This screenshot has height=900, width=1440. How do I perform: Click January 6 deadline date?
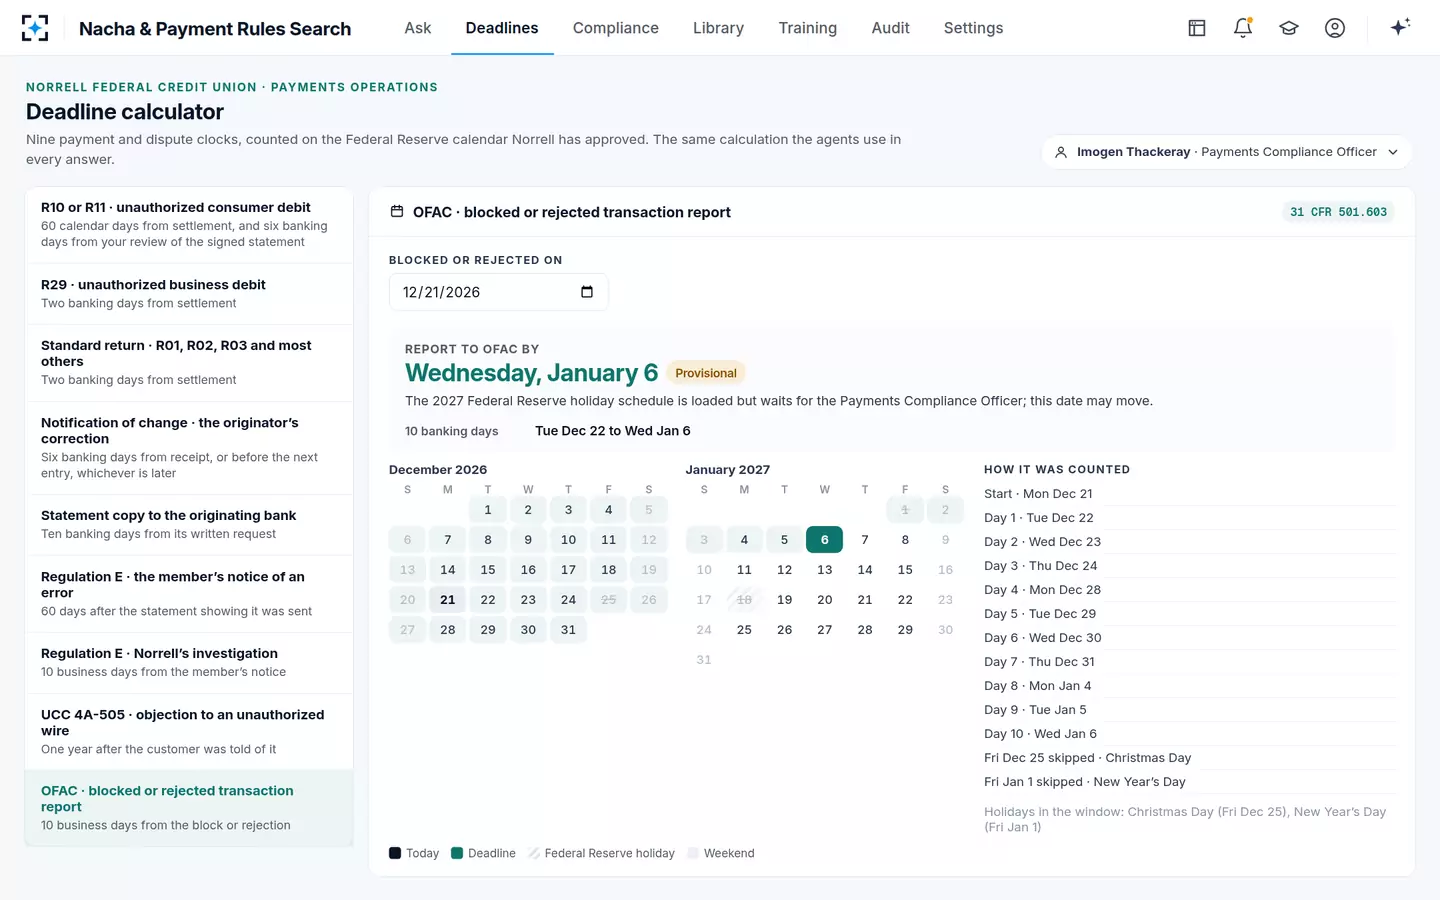pyautogui.click(x=824, y=540)
